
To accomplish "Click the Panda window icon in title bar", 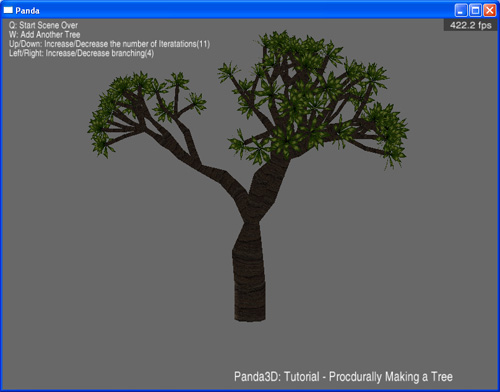I will (8, 10).
